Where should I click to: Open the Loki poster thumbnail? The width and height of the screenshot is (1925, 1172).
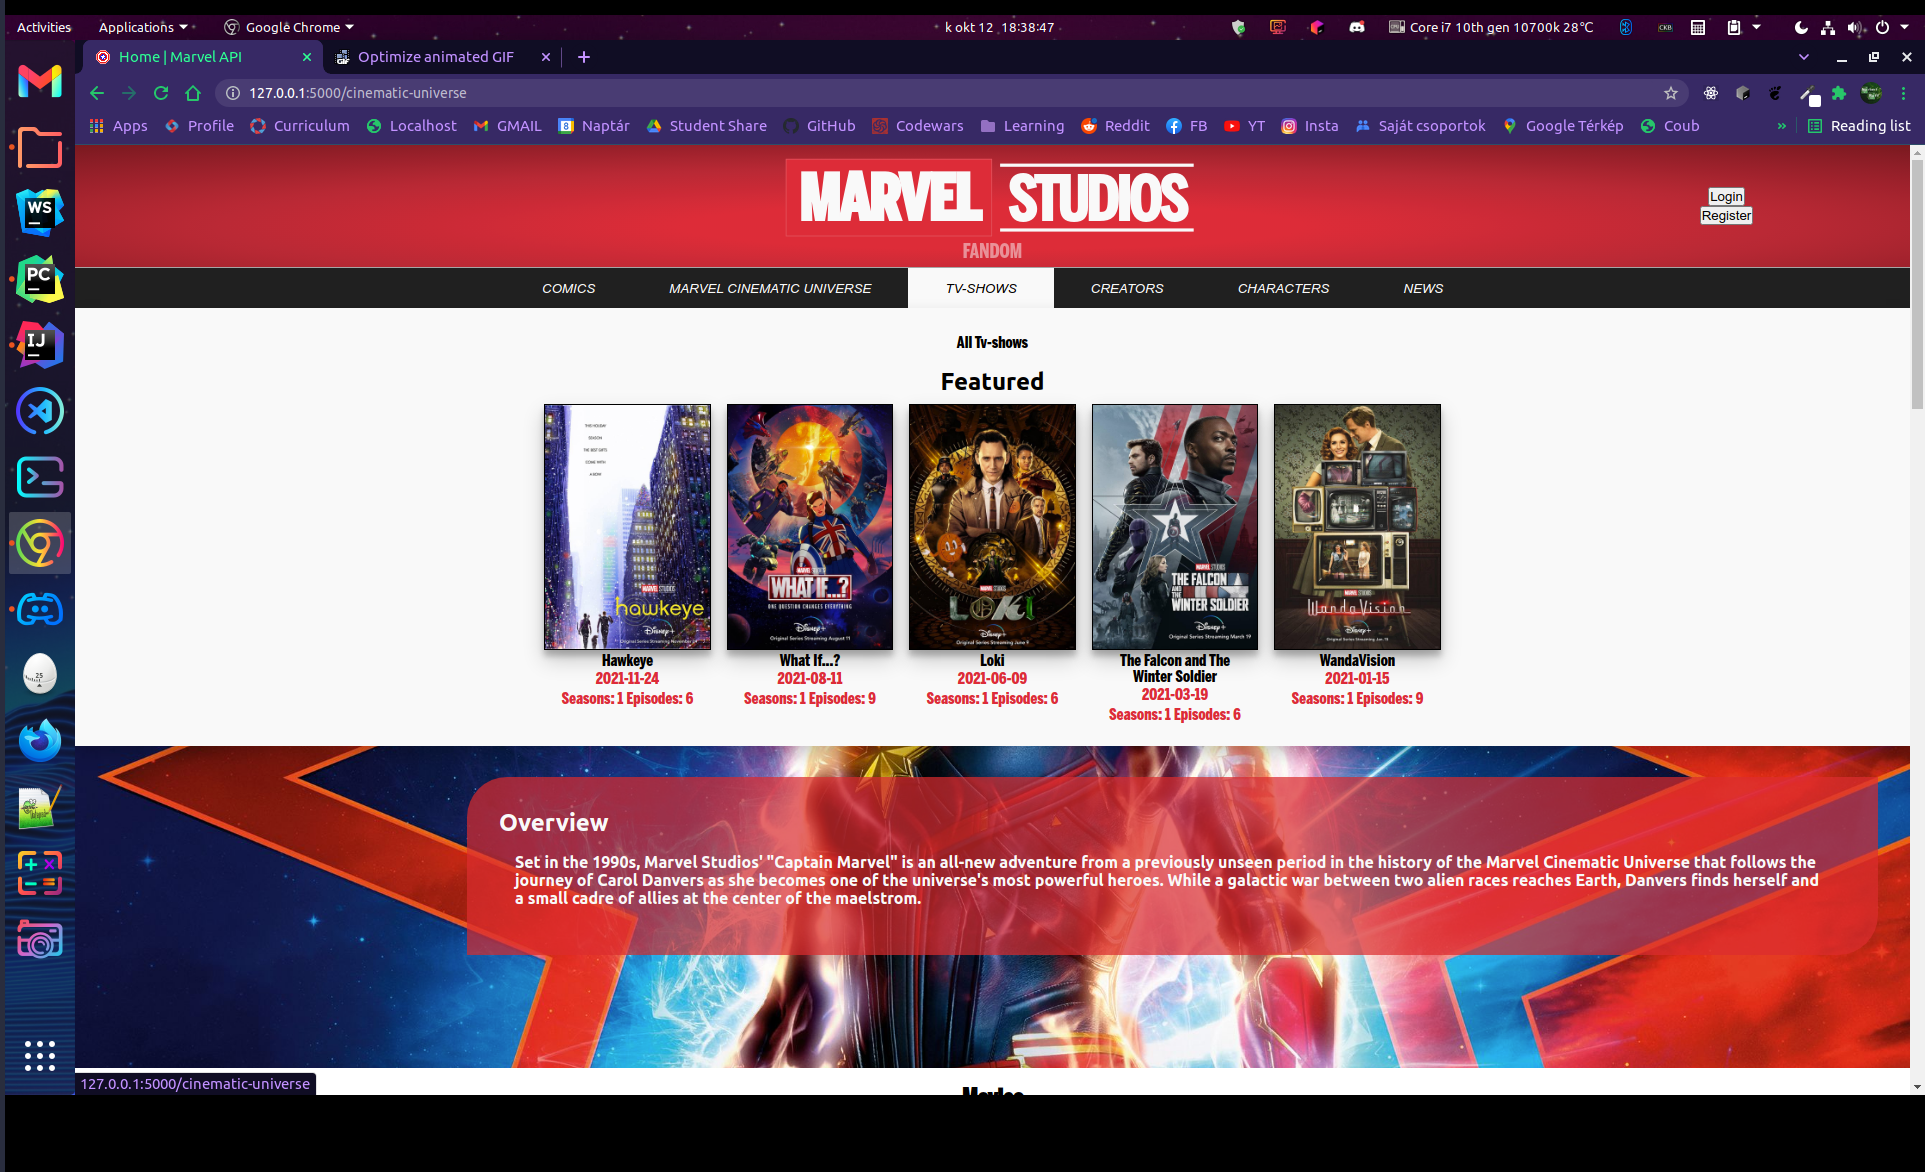(x=992, y=527)
